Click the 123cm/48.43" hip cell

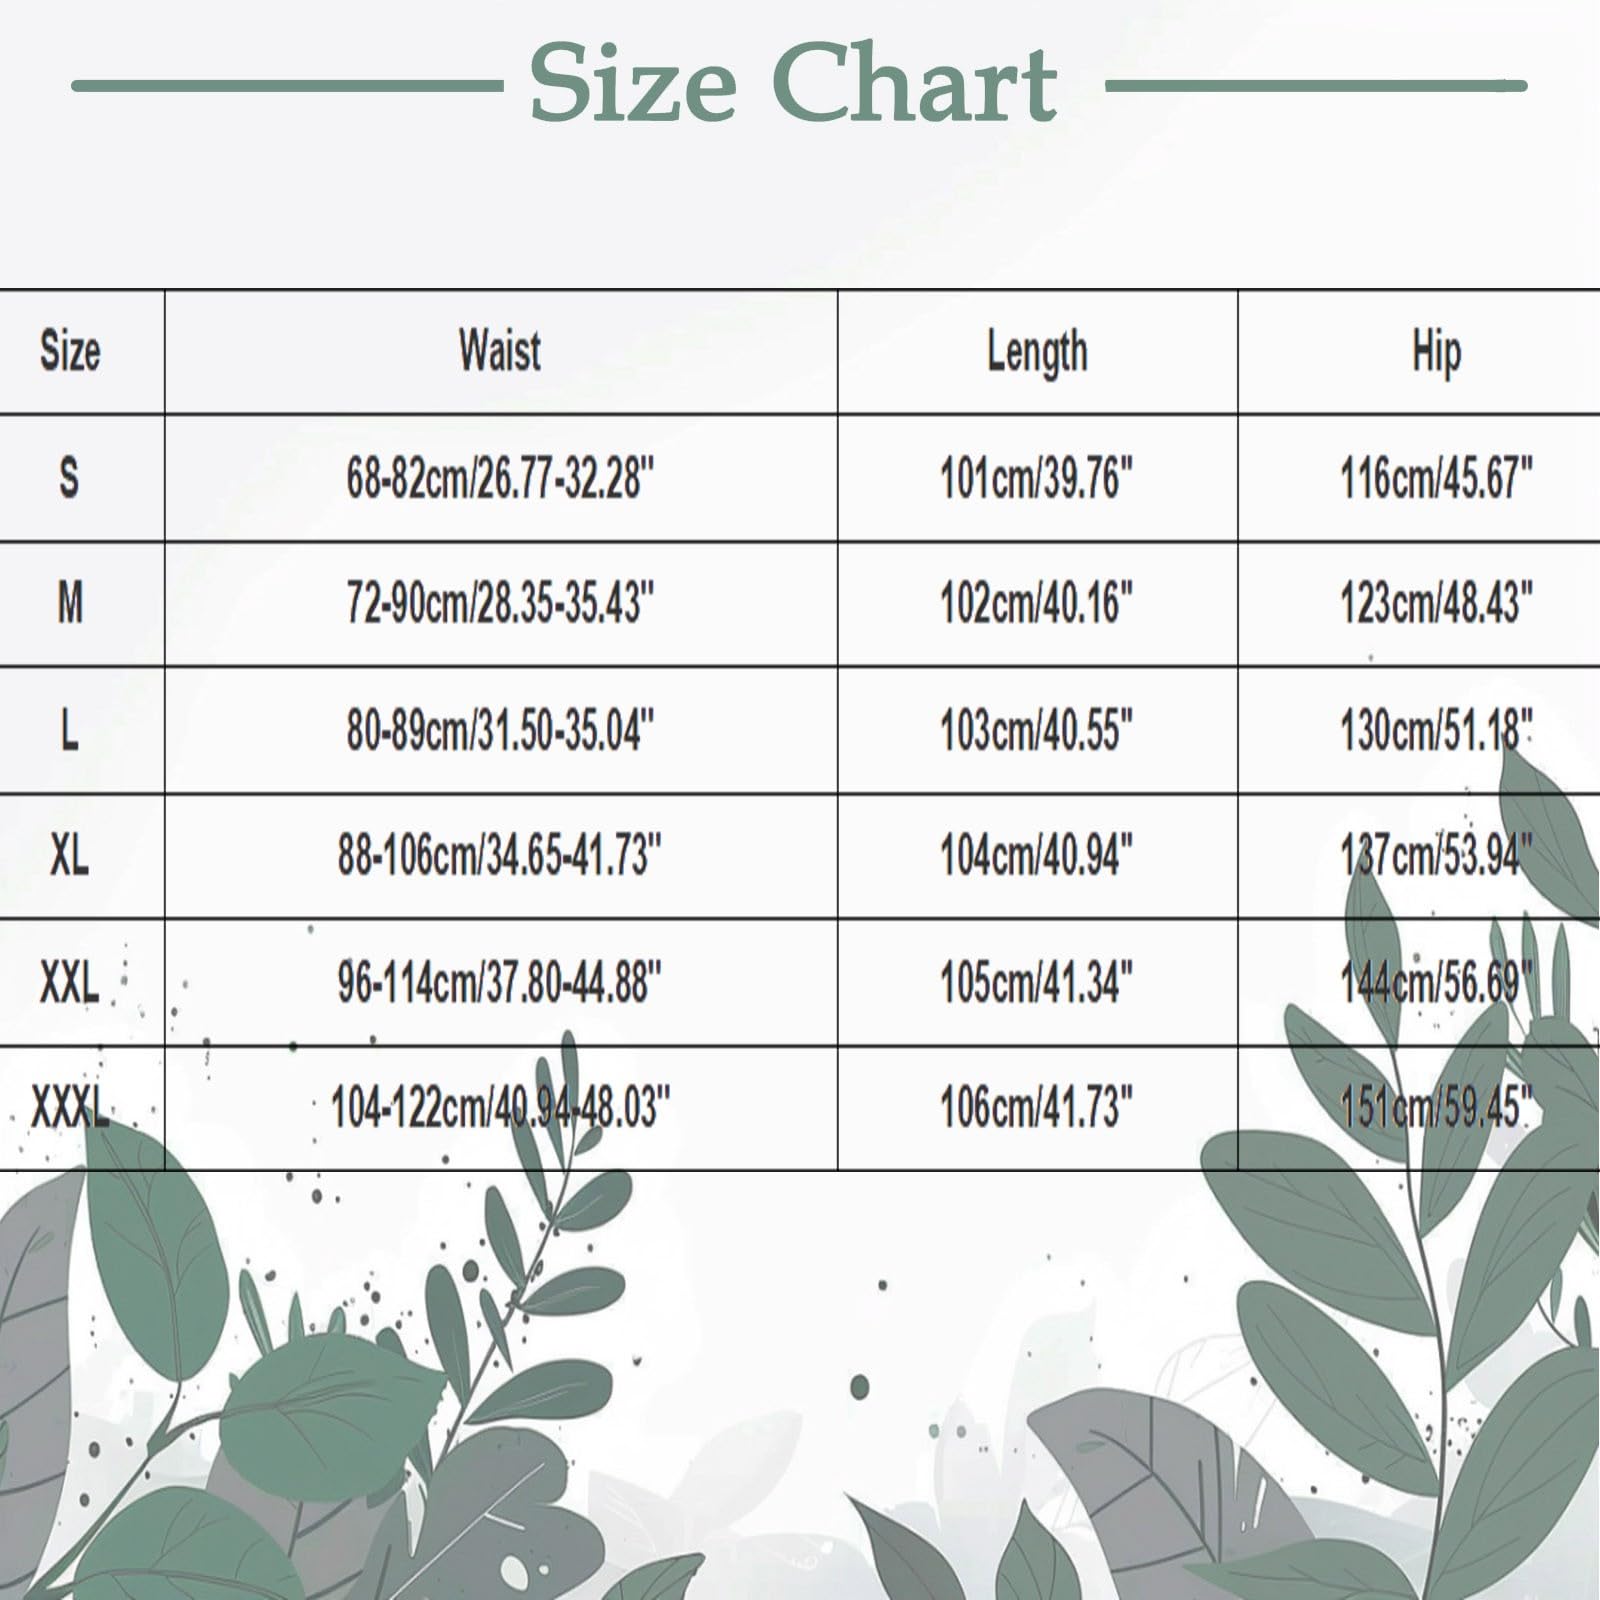pyautogui.click(x=1436, y=604)
